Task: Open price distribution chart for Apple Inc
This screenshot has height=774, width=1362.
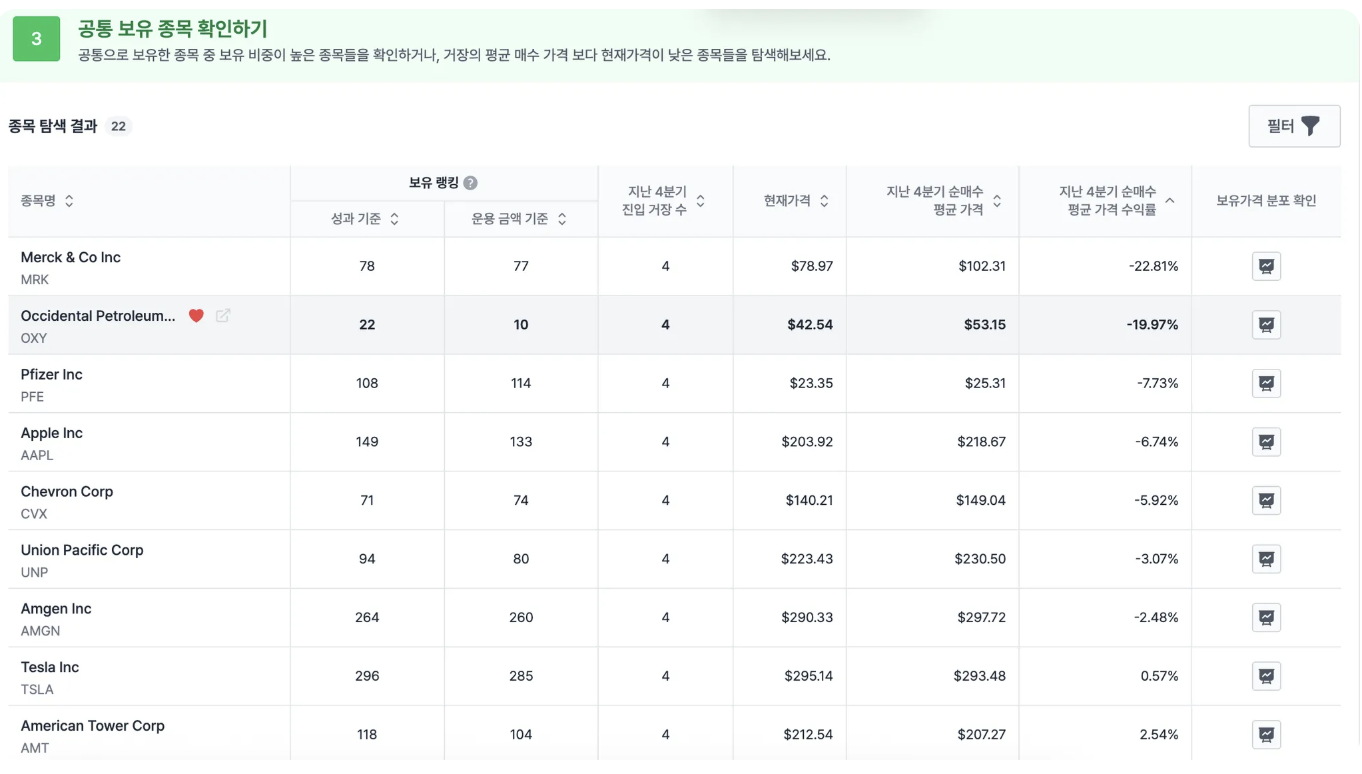Action: point(1266,442)
